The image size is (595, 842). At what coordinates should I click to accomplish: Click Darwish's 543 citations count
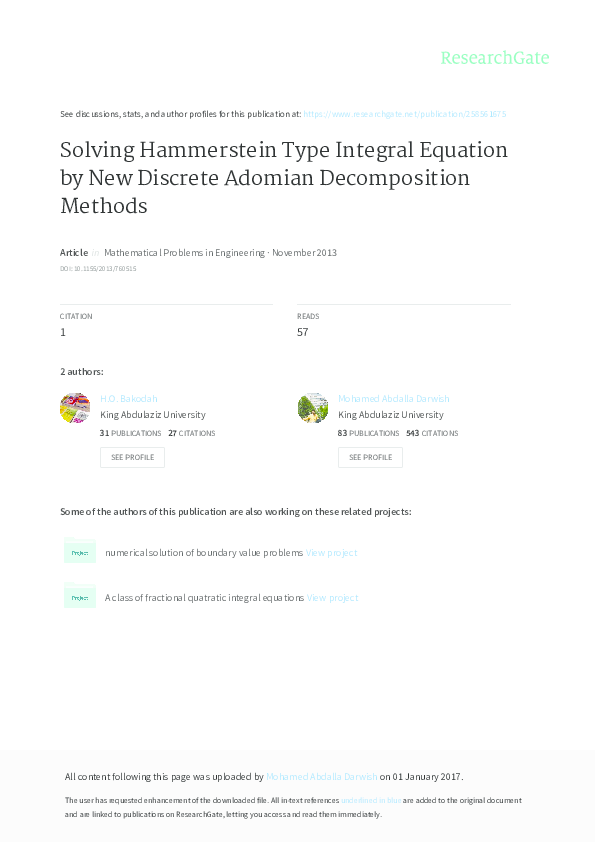(413, 433)
